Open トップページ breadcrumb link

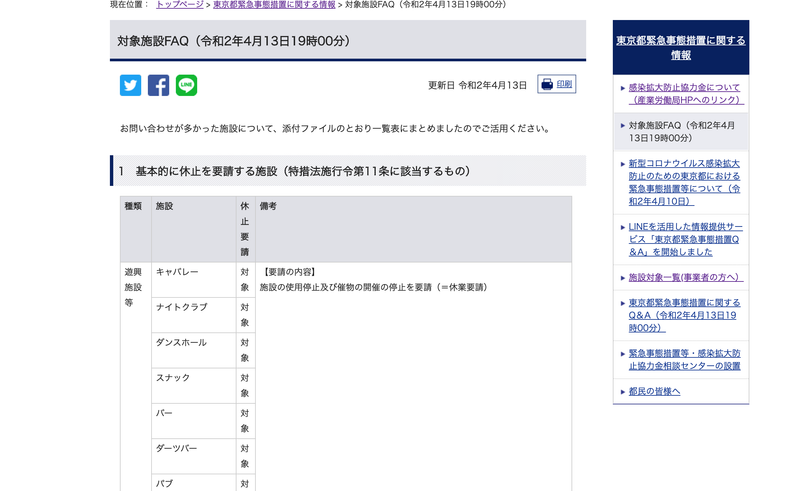[180, 5]
